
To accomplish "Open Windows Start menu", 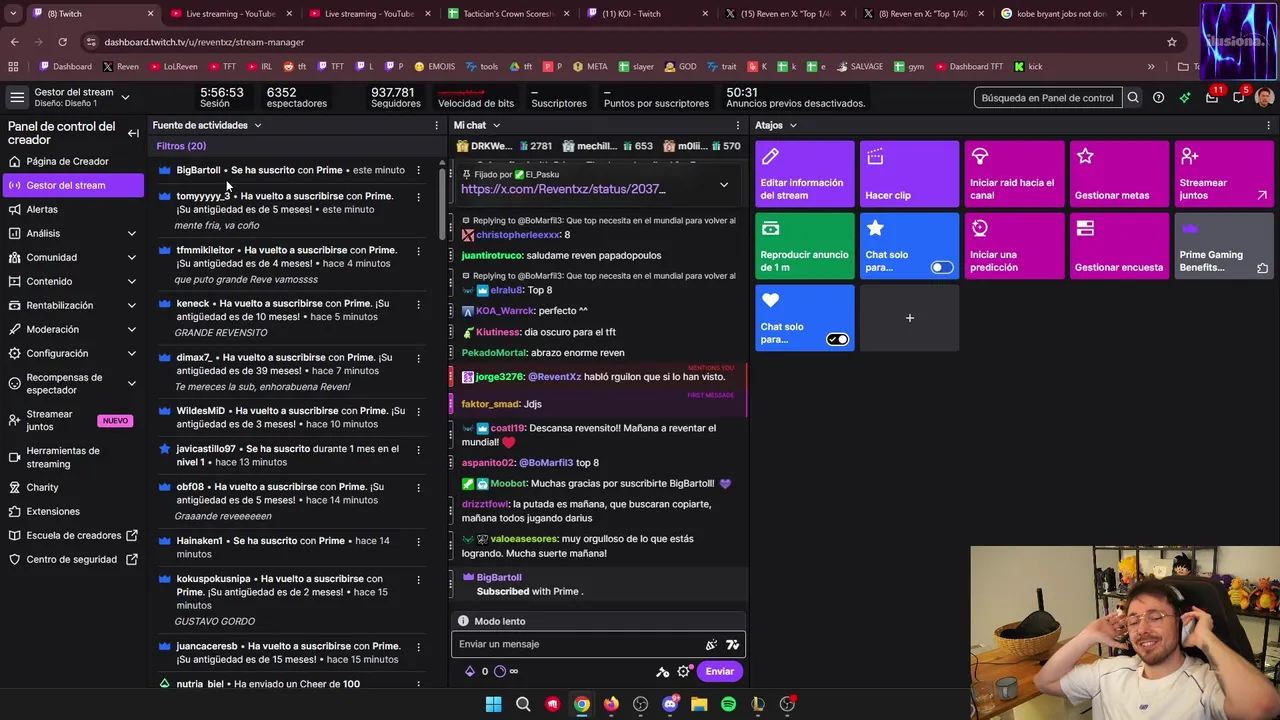I will tap(493, 704).
